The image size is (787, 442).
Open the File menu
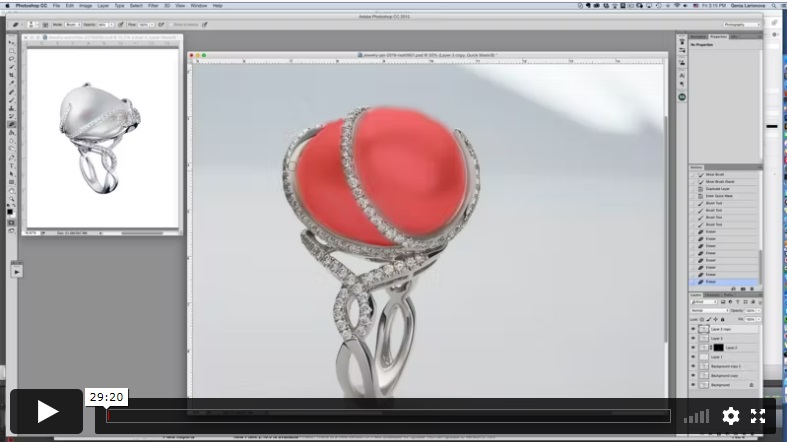pyautogui.click(x=56, y=6)
